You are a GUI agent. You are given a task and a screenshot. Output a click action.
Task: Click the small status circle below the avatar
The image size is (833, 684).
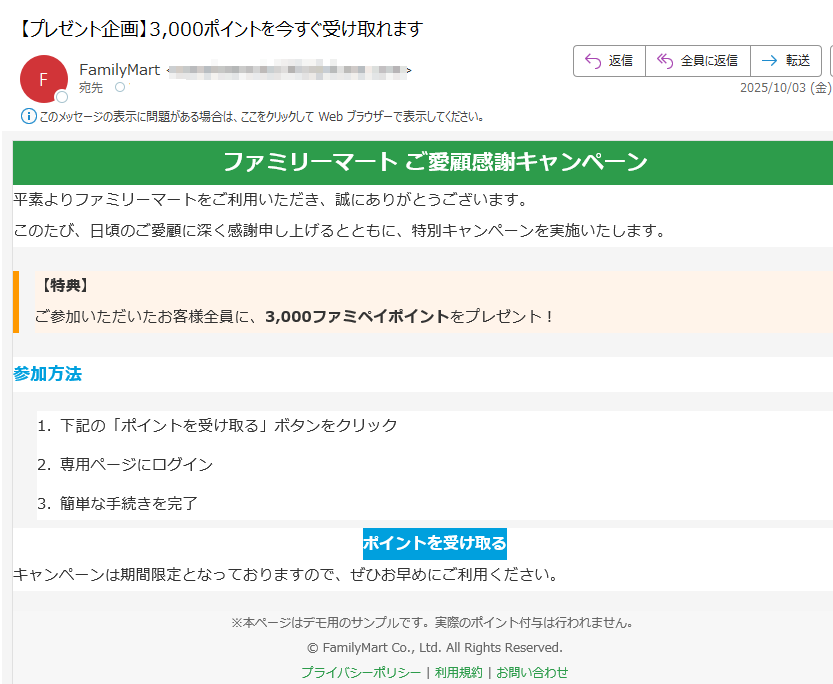[61, 95]
